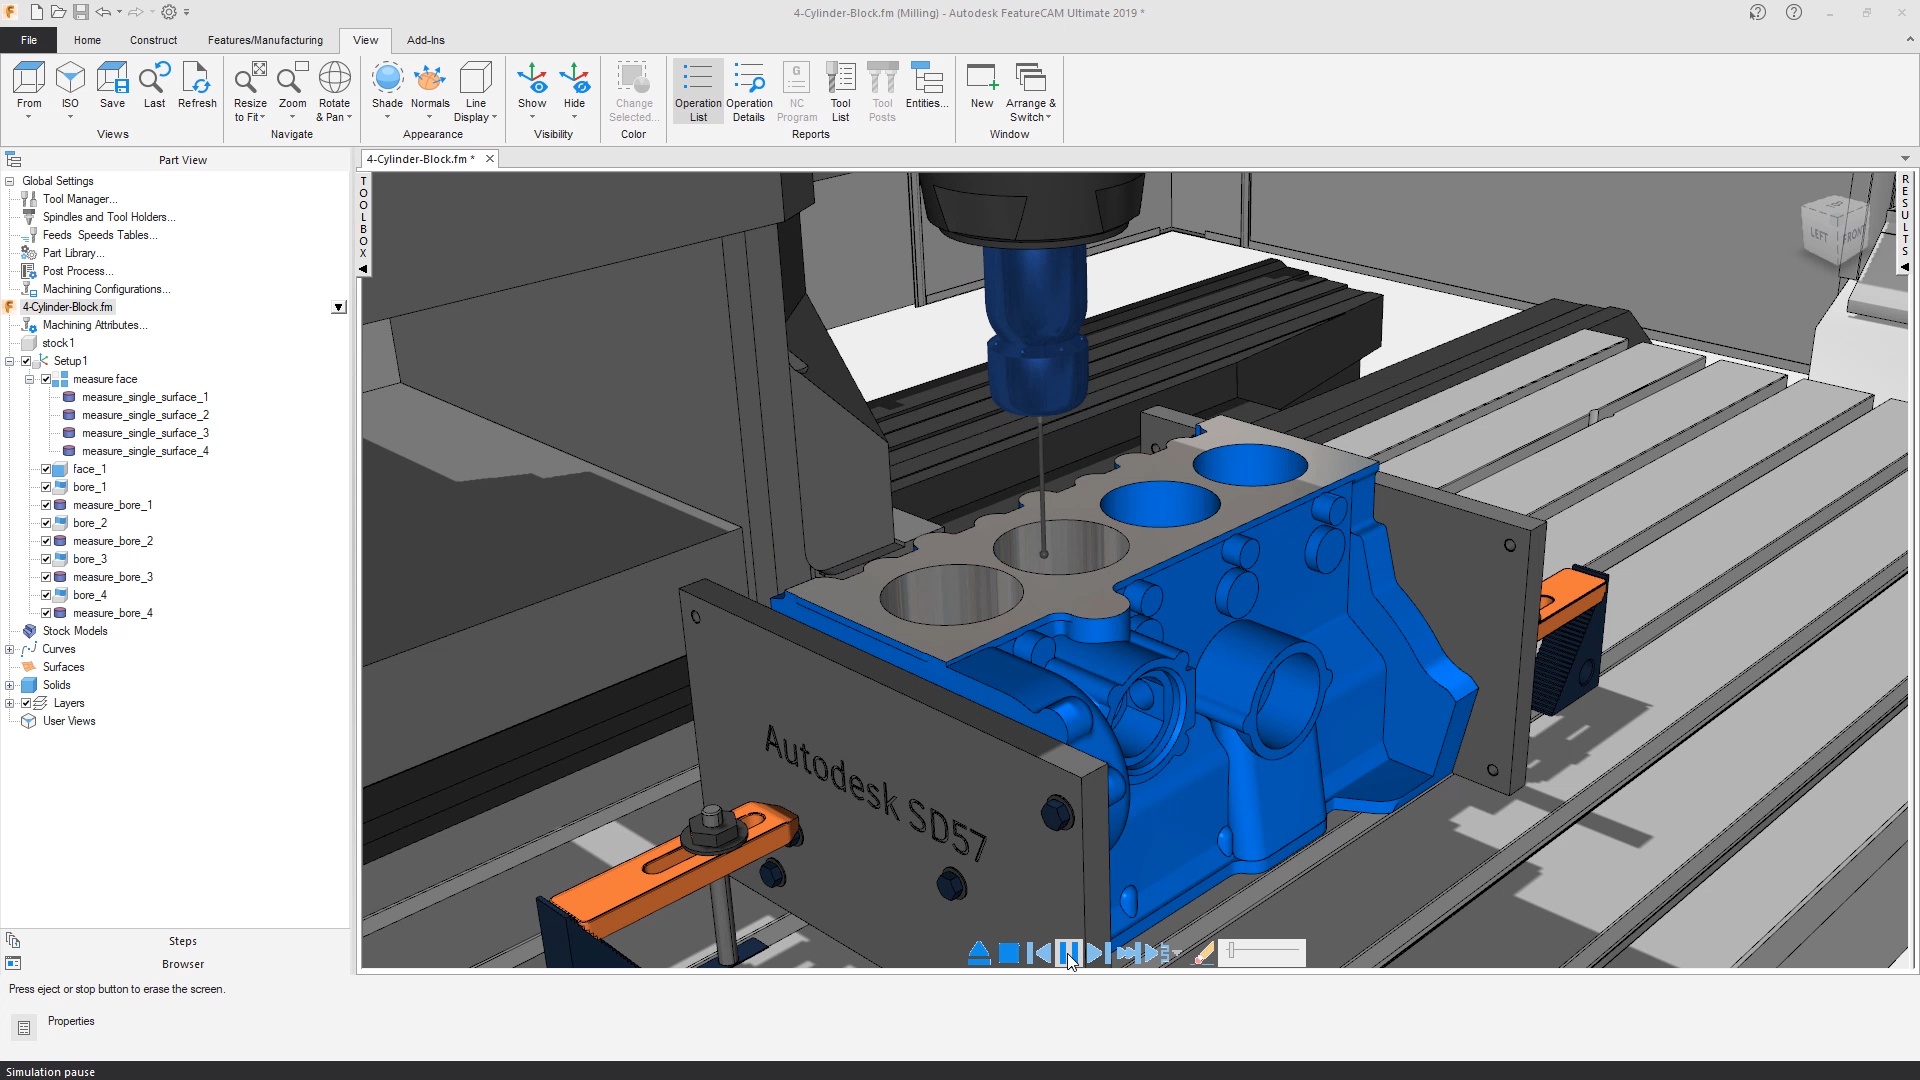The height and width of the screenshot is (1080, 1920).
Task: Open the vertical TOOLBOX side tab
Action: click(363, 225)
